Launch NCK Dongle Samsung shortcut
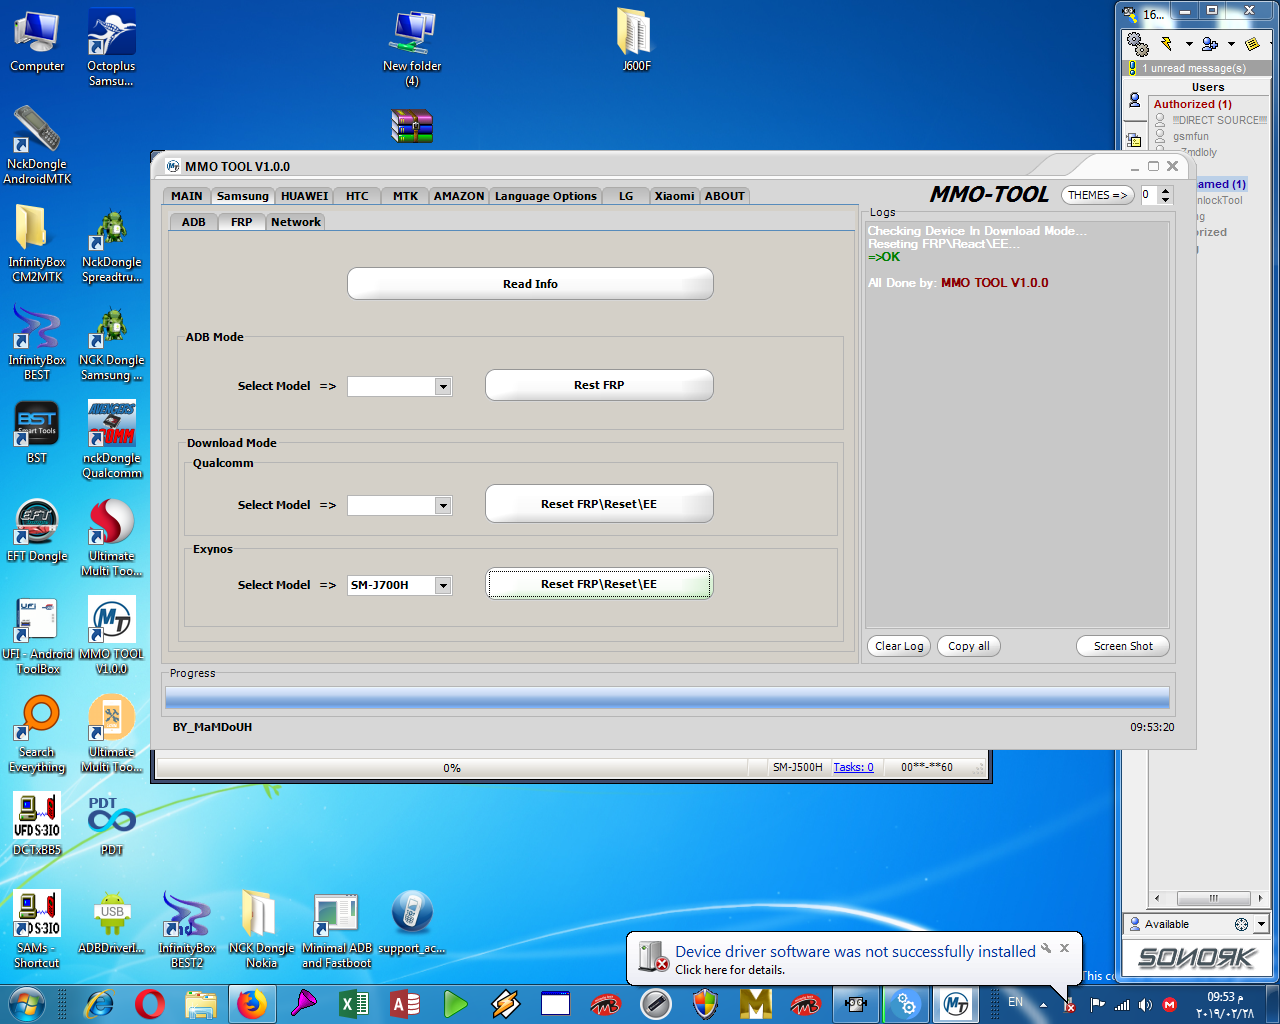 pyautogui.click(x=111, y=343)
